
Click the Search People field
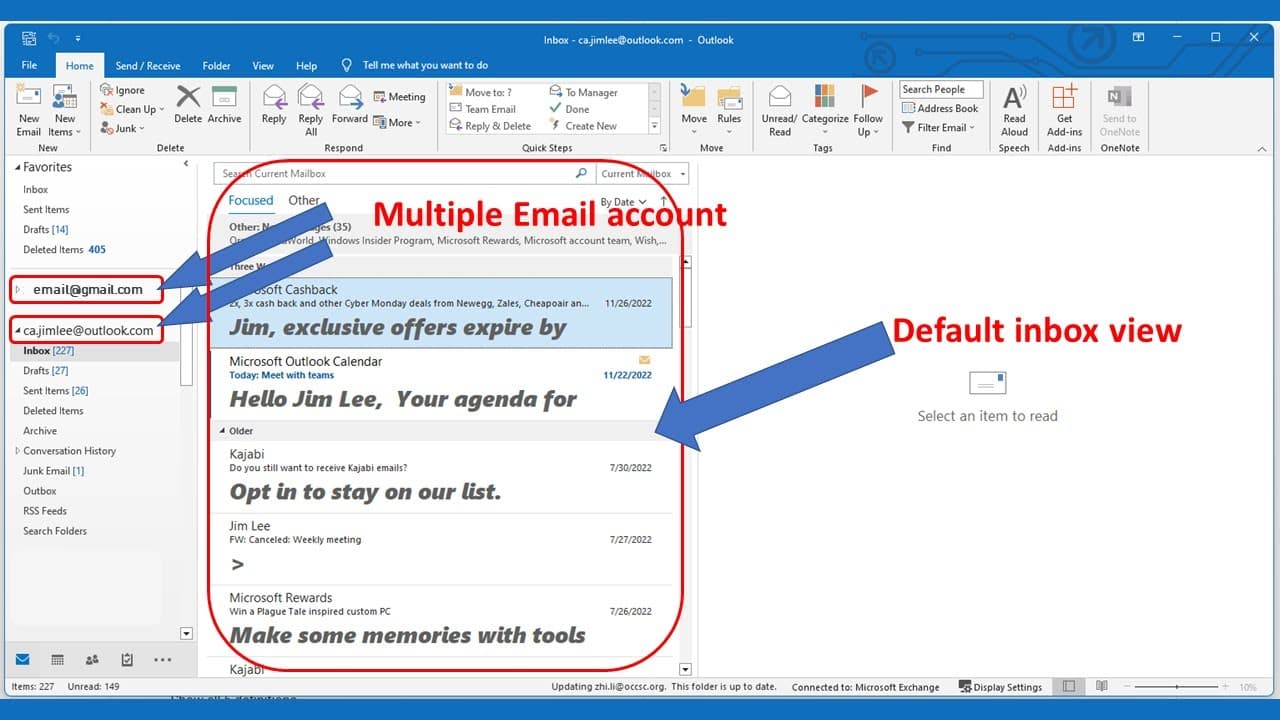point(941,89)
